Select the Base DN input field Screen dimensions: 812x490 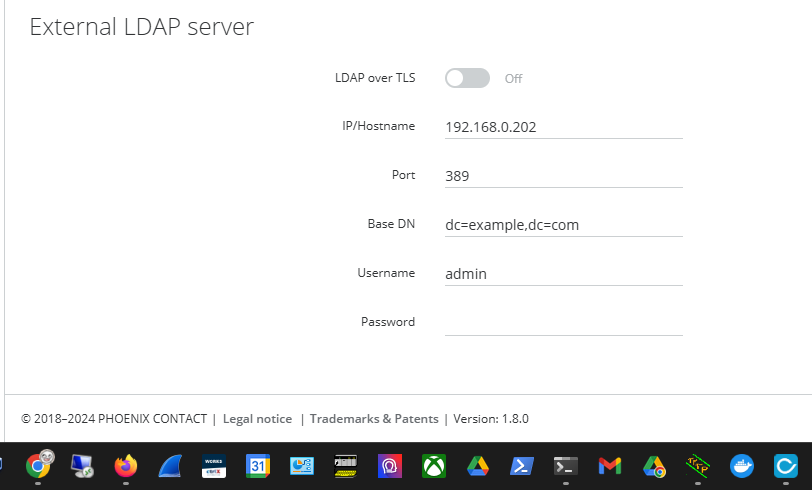point(563,225)
